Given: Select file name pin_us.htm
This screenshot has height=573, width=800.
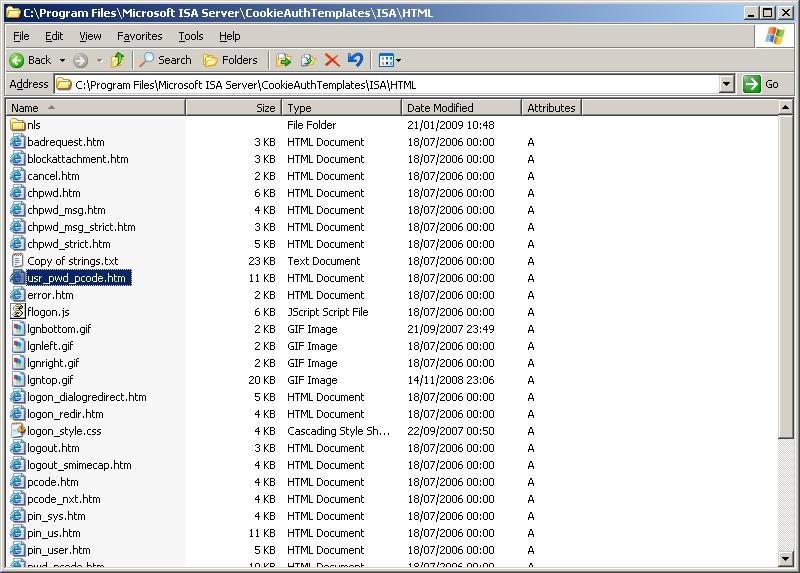Looking at the screenshot, I should [x=54, y=533].
